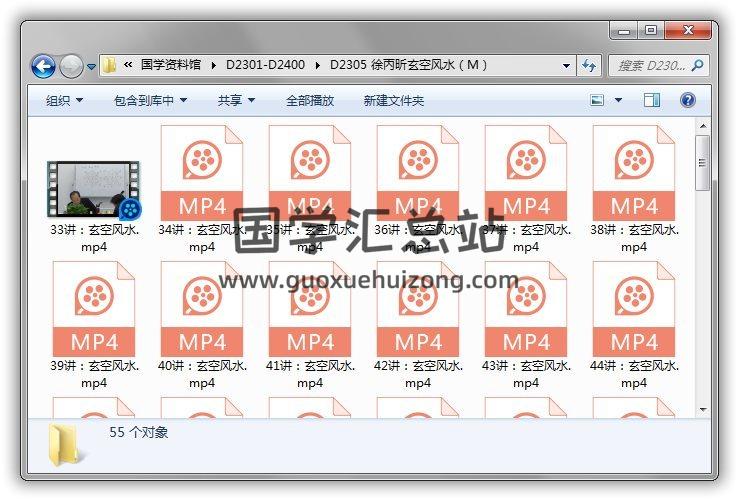This screenshot has width=739, height=501.
Task: Open the address bar history dropdown
Action: [x=567, y=66]
